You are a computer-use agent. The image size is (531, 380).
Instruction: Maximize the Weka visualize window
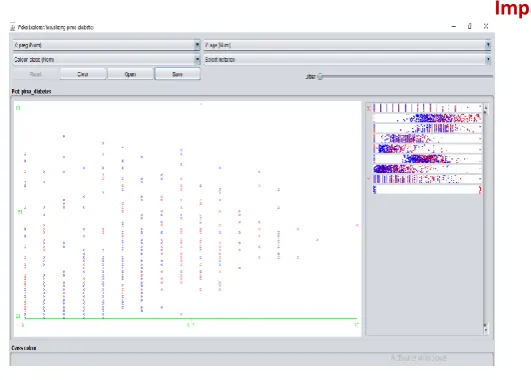[x=470, y=26]
